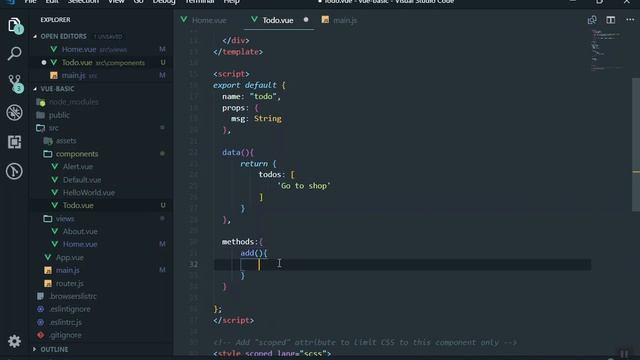The image size is (640, 360).
Task: Click the word methods in the code
Action: pyautogui.click(x=238, y=242)
